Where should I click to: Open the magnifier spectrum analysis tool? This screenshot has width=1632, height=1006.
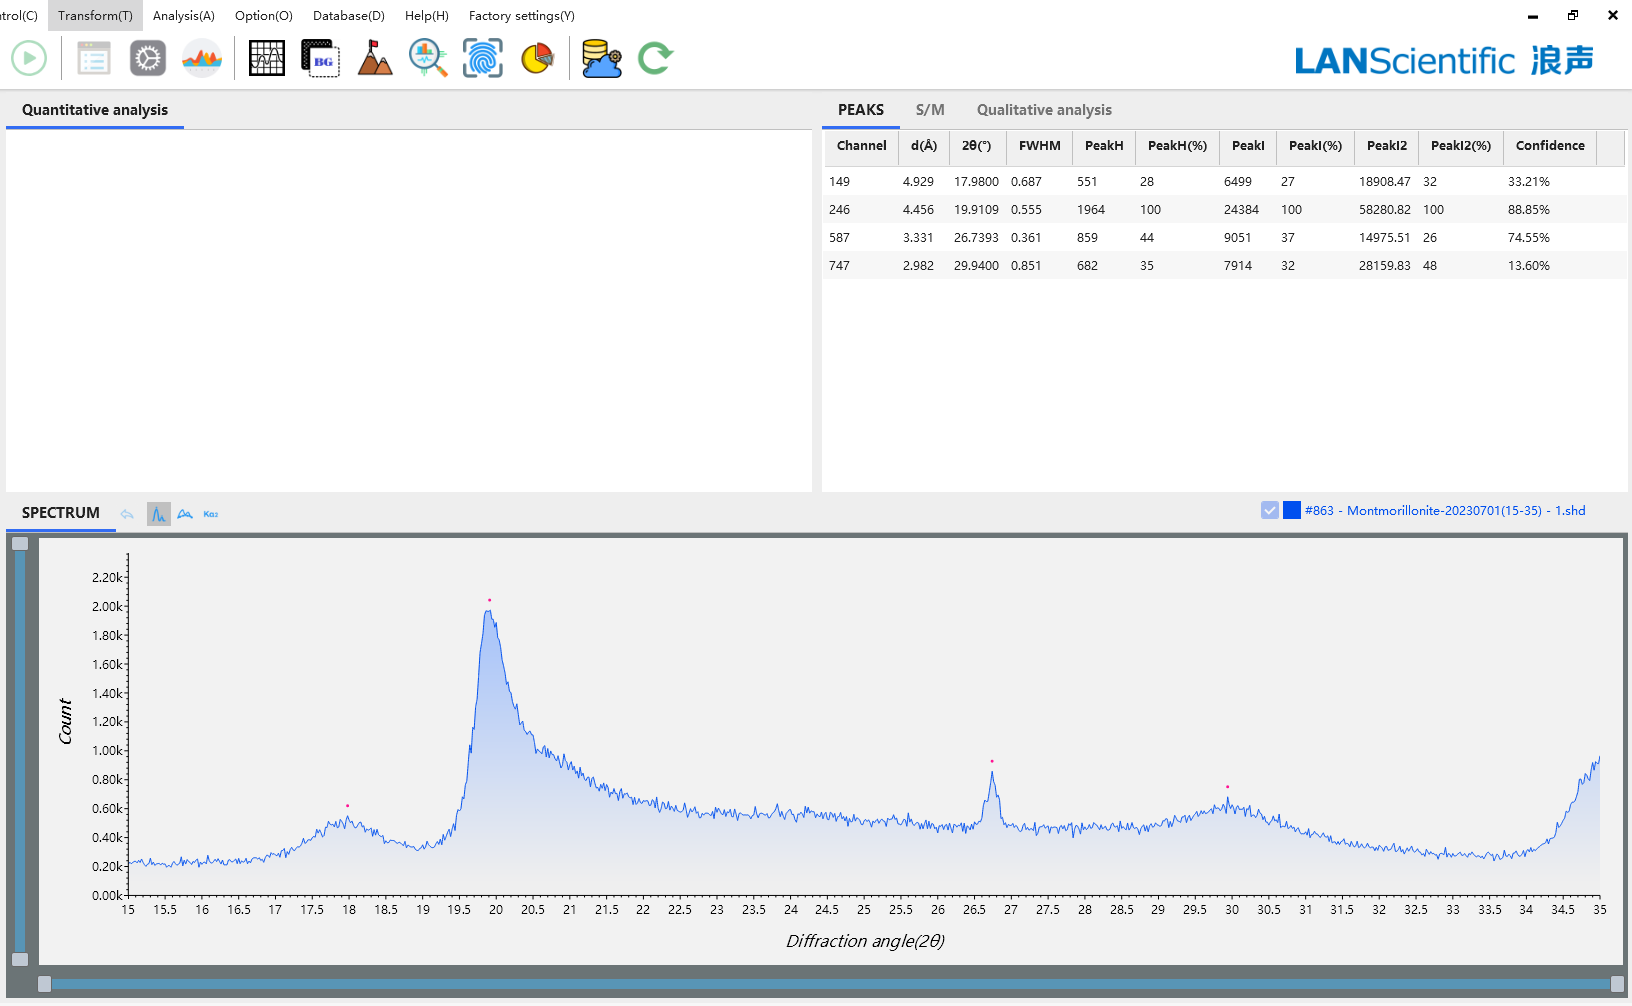click(x=428, y=58)
